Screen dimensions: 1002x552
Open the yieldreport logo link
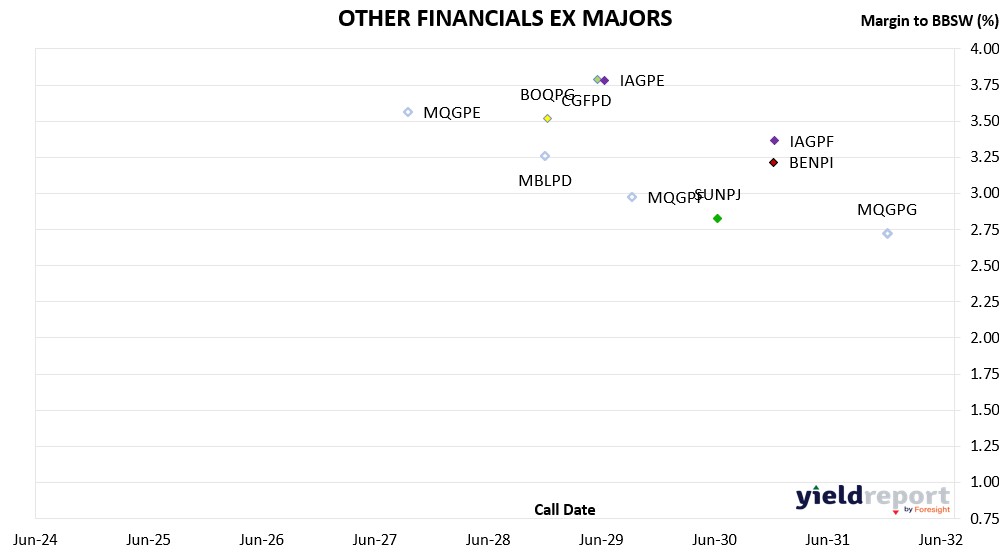pos(871,497)
